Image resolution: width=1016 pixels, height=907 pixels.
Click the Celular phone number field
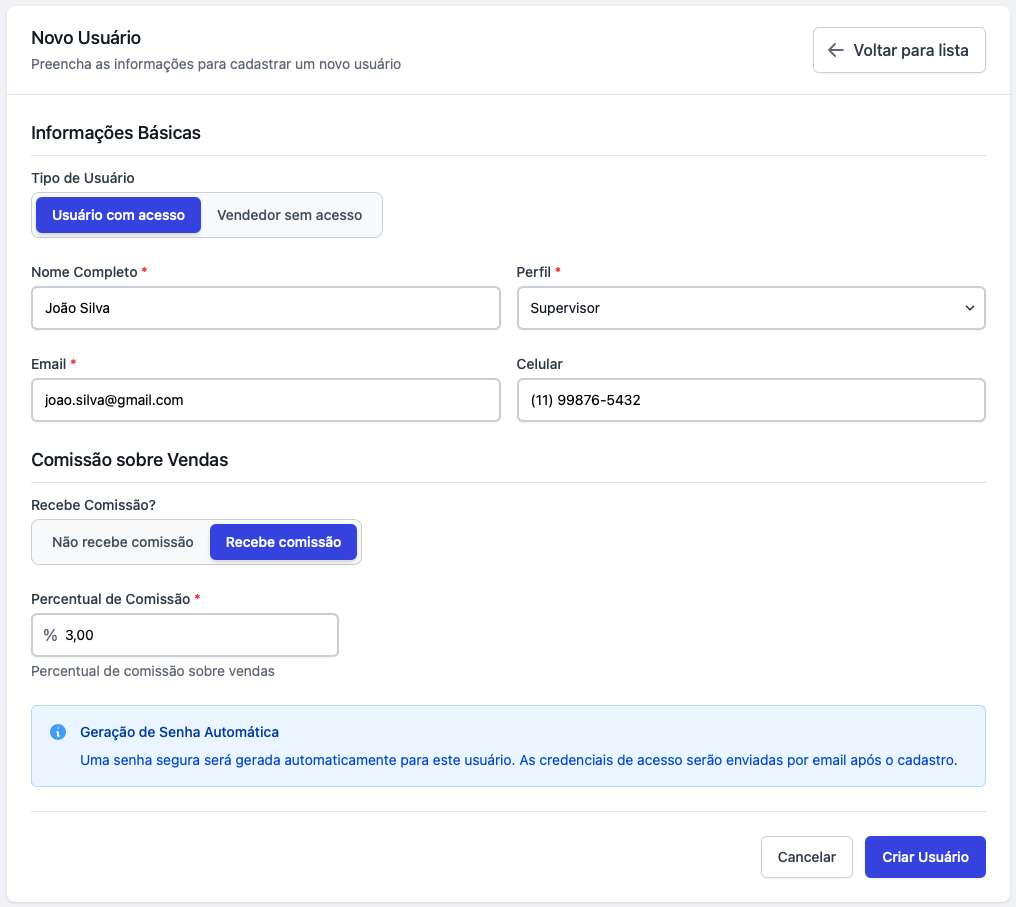pyautogui.click(x=750, y=400)
